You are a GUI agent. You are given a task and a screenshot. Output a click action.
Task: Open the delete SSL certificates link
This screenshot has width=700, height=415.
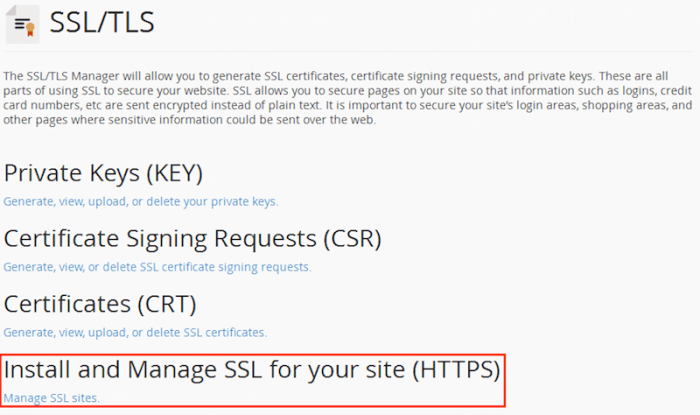135,332
